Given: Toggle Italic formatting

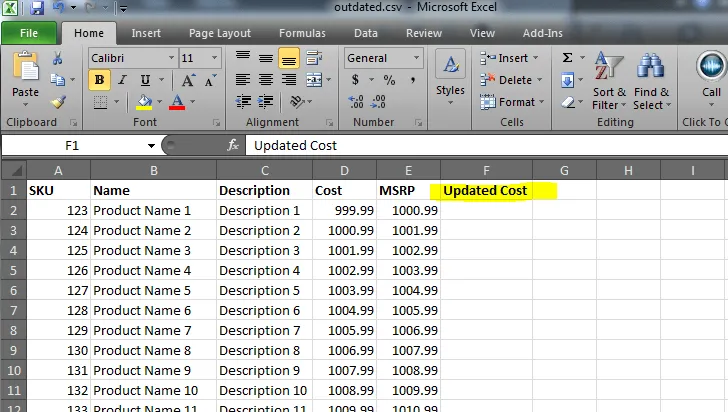Looking at the screenshot, I should (123, 80).
